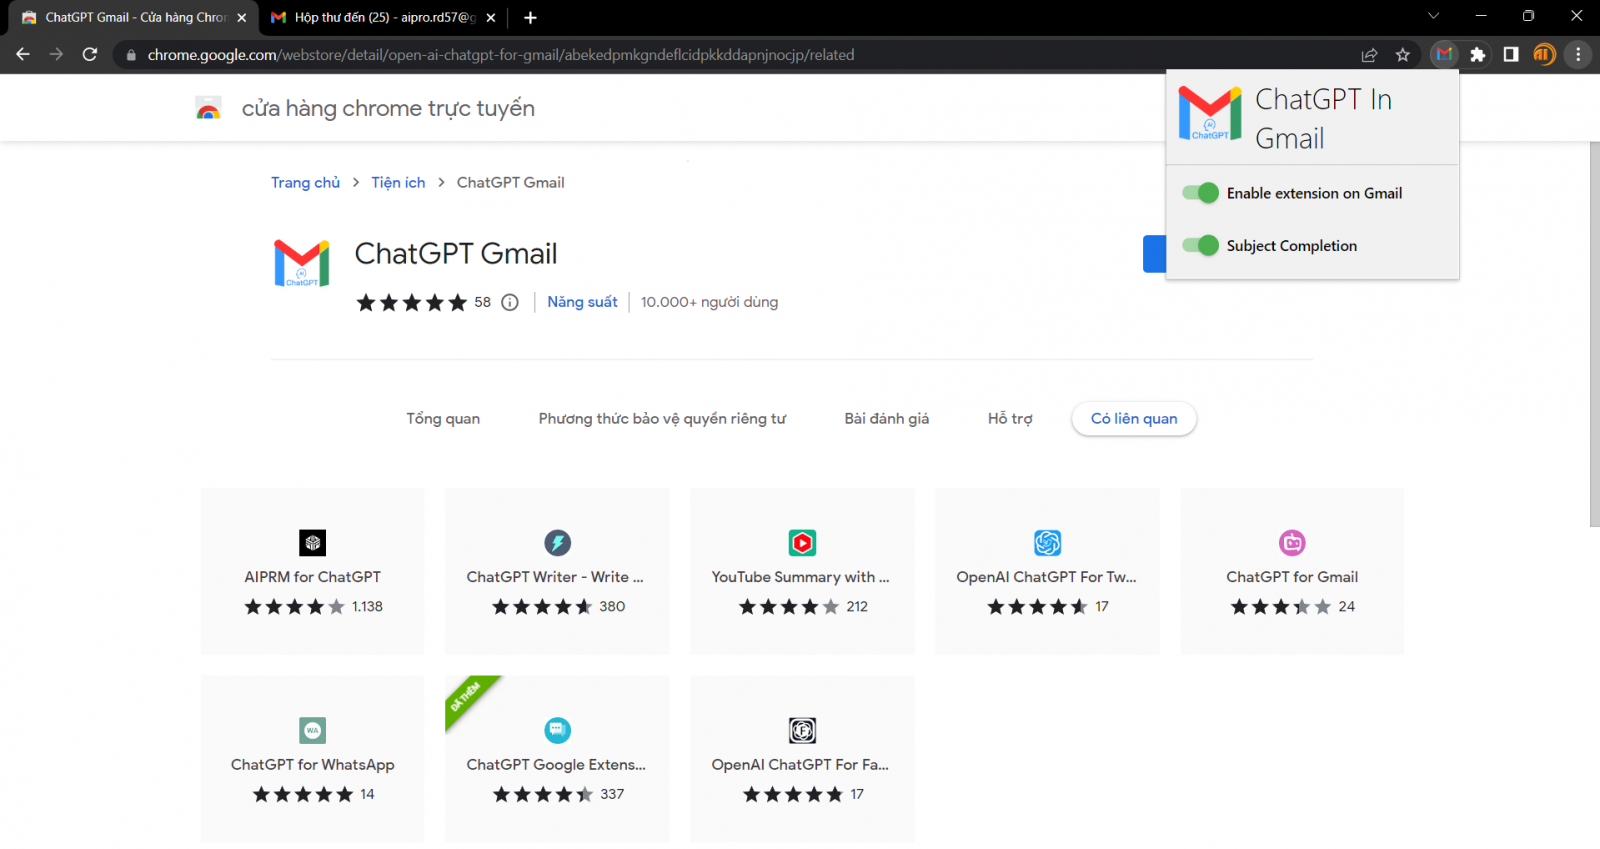Go forward to next page
Viewport: 1600px width, 849px height.
click(x=56, y=55)
